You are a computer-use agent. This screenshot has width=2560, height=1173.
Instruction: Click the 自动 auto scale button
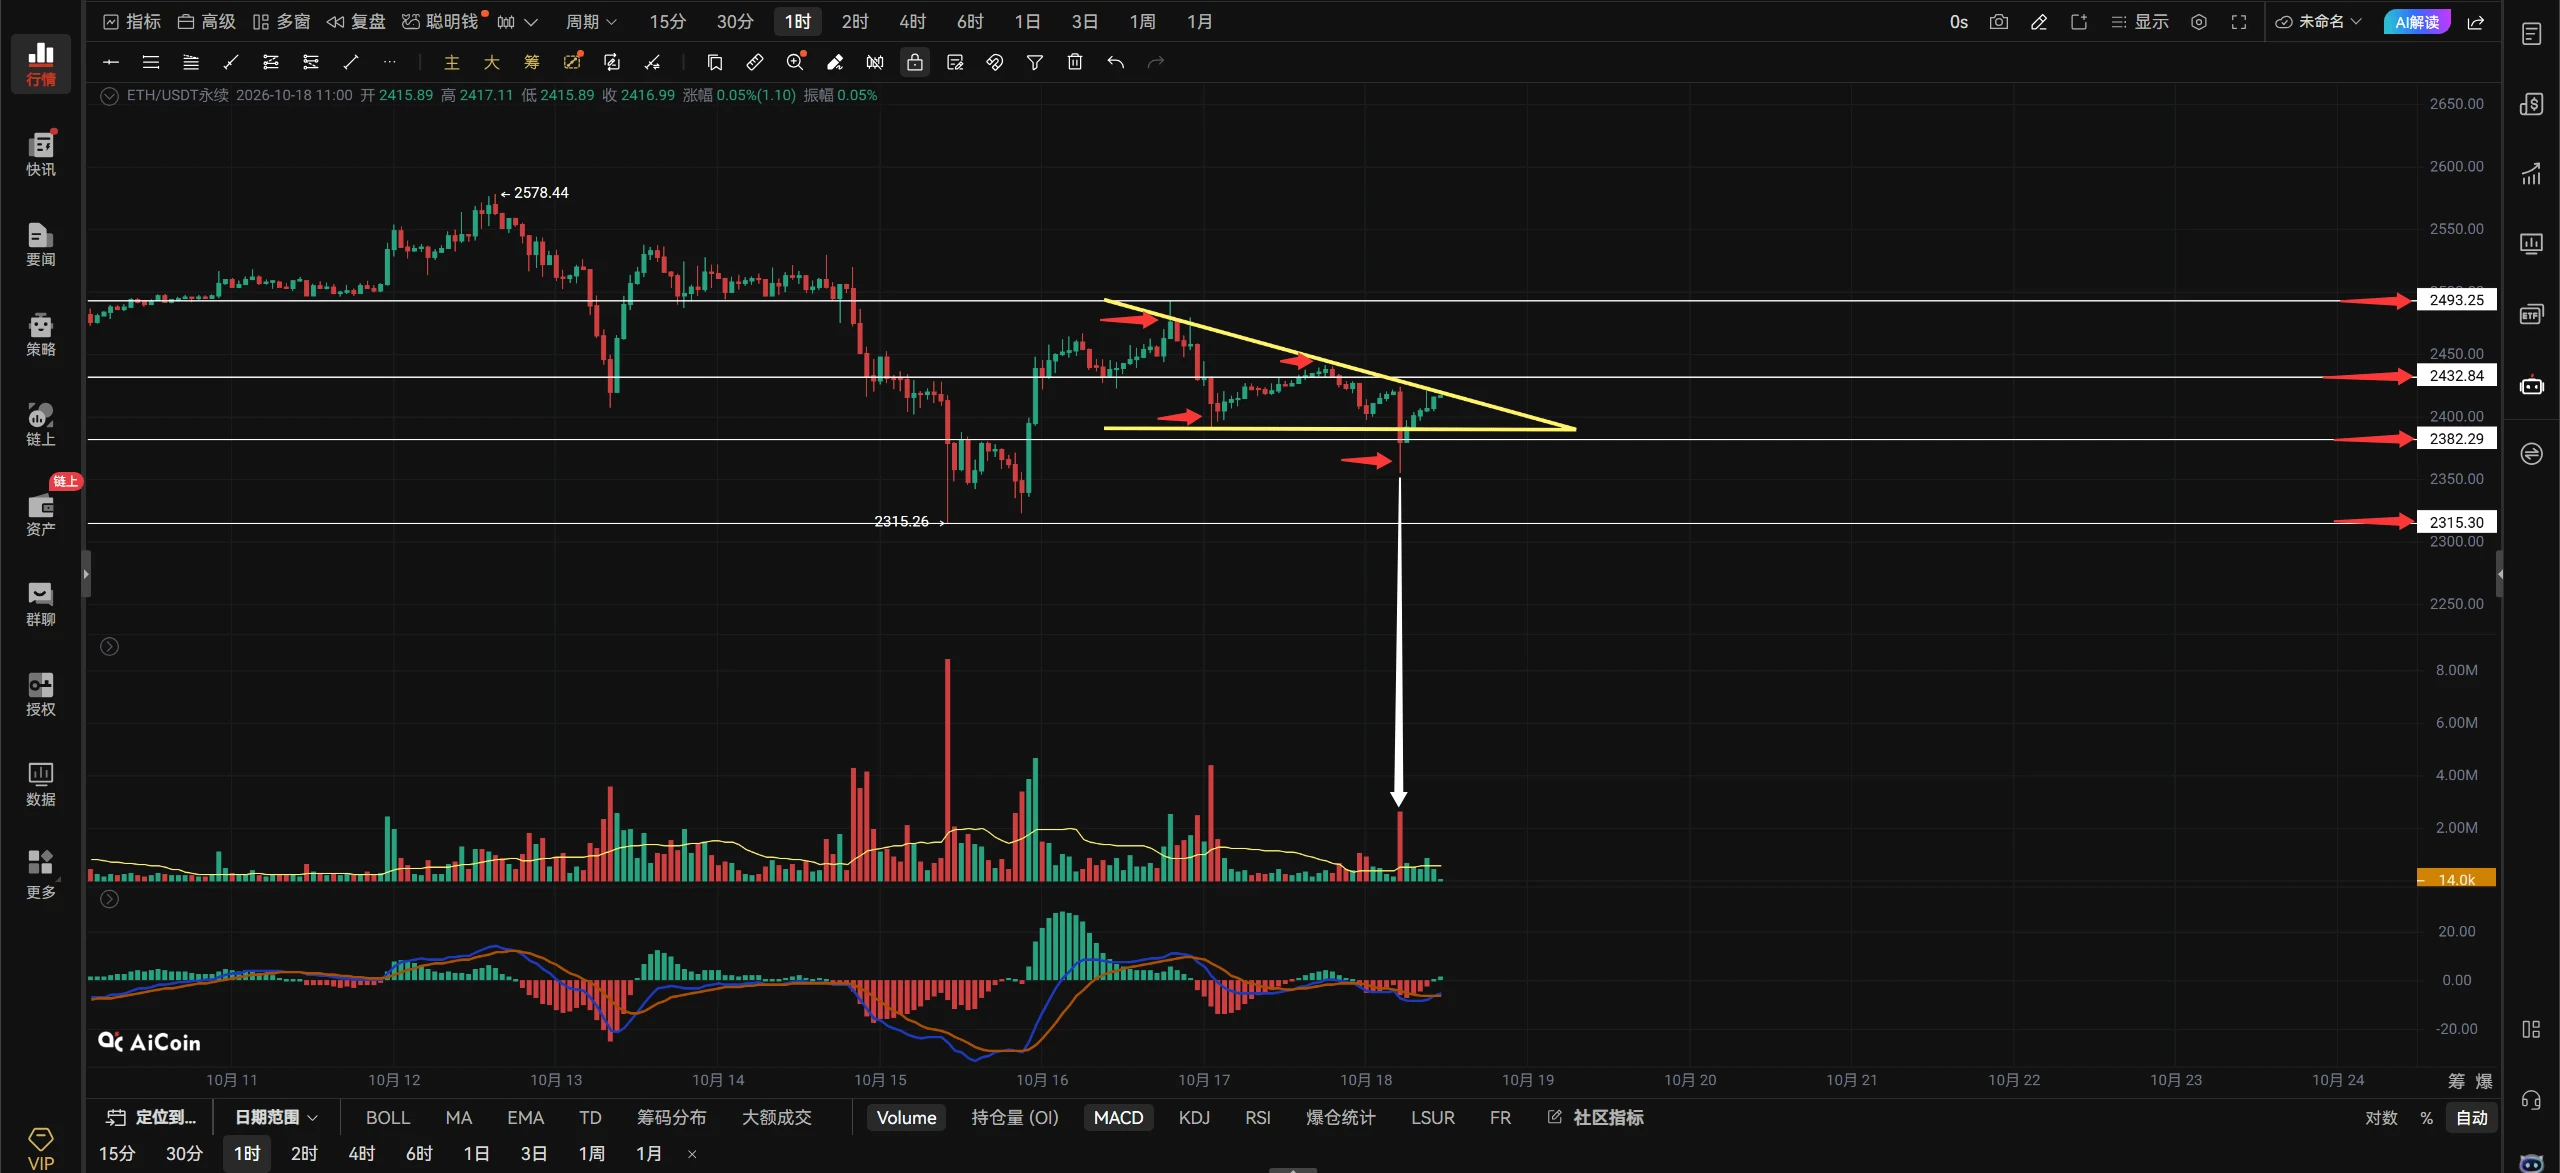click(x=2472, y=1117)
